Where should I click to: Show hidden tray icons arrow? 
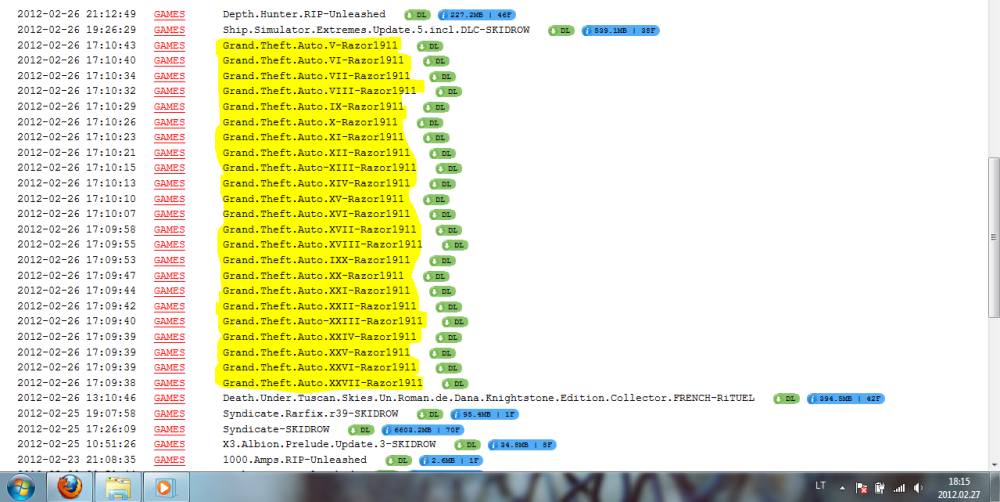[842, 488]
